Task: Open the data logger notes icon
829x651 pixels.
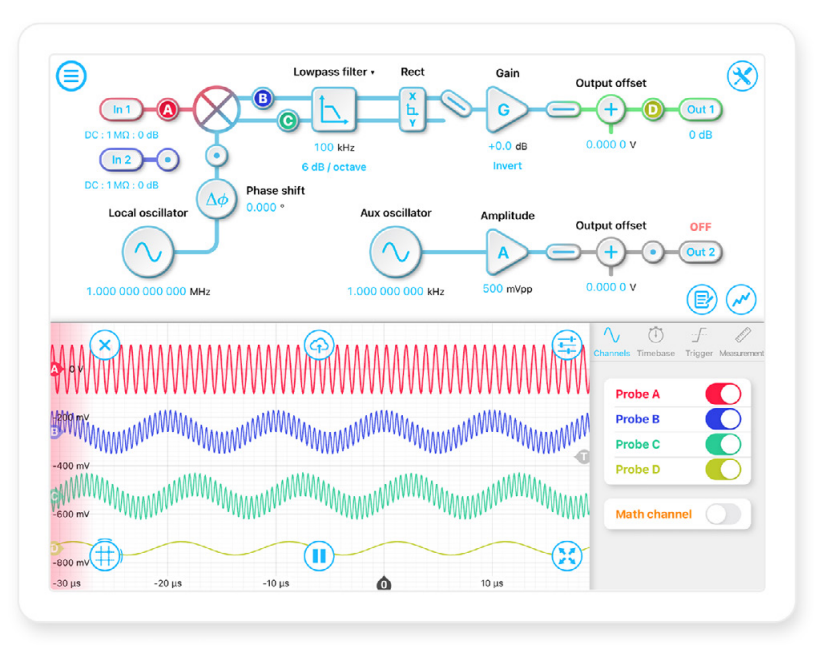Action: coord(702,298)
